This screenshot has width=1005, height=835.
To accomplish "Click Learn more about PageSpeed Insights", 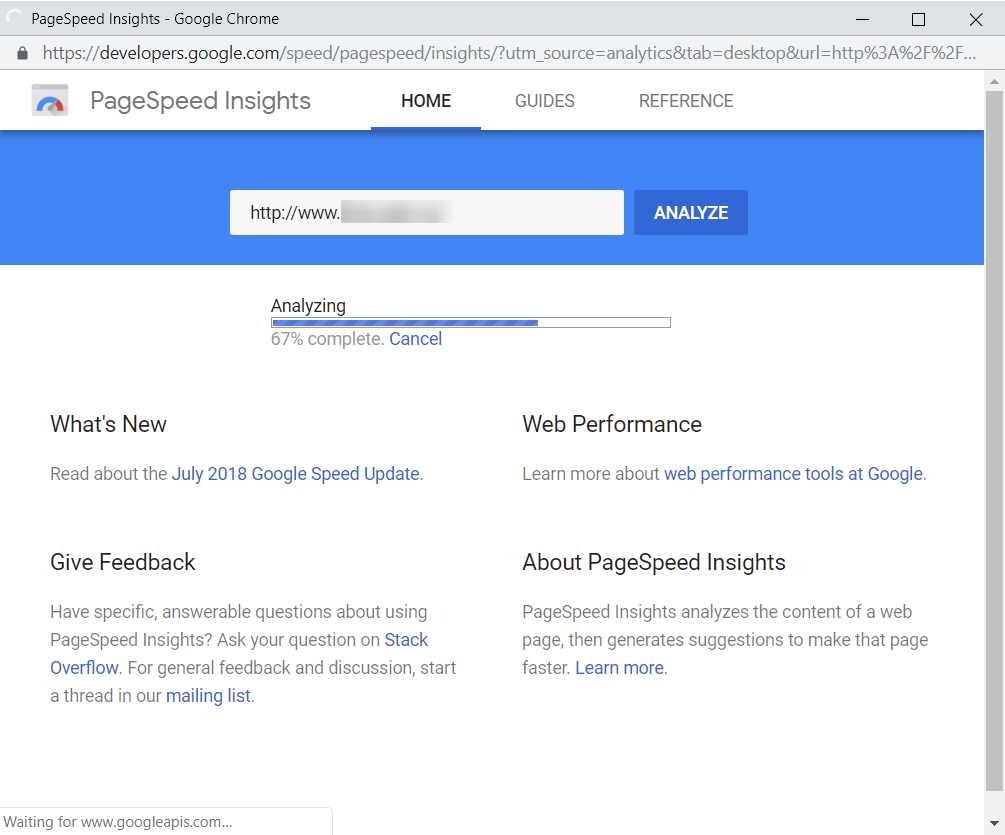I will 620,668.
